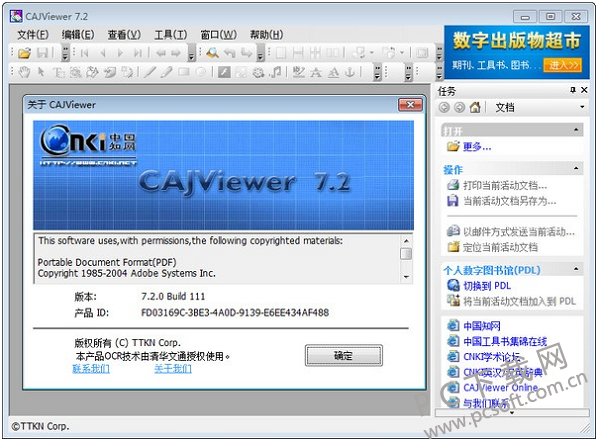Viewport: 600px width, 441px height.
Task: Click down arrow at task pane bottom
Action: pos(512,413)
